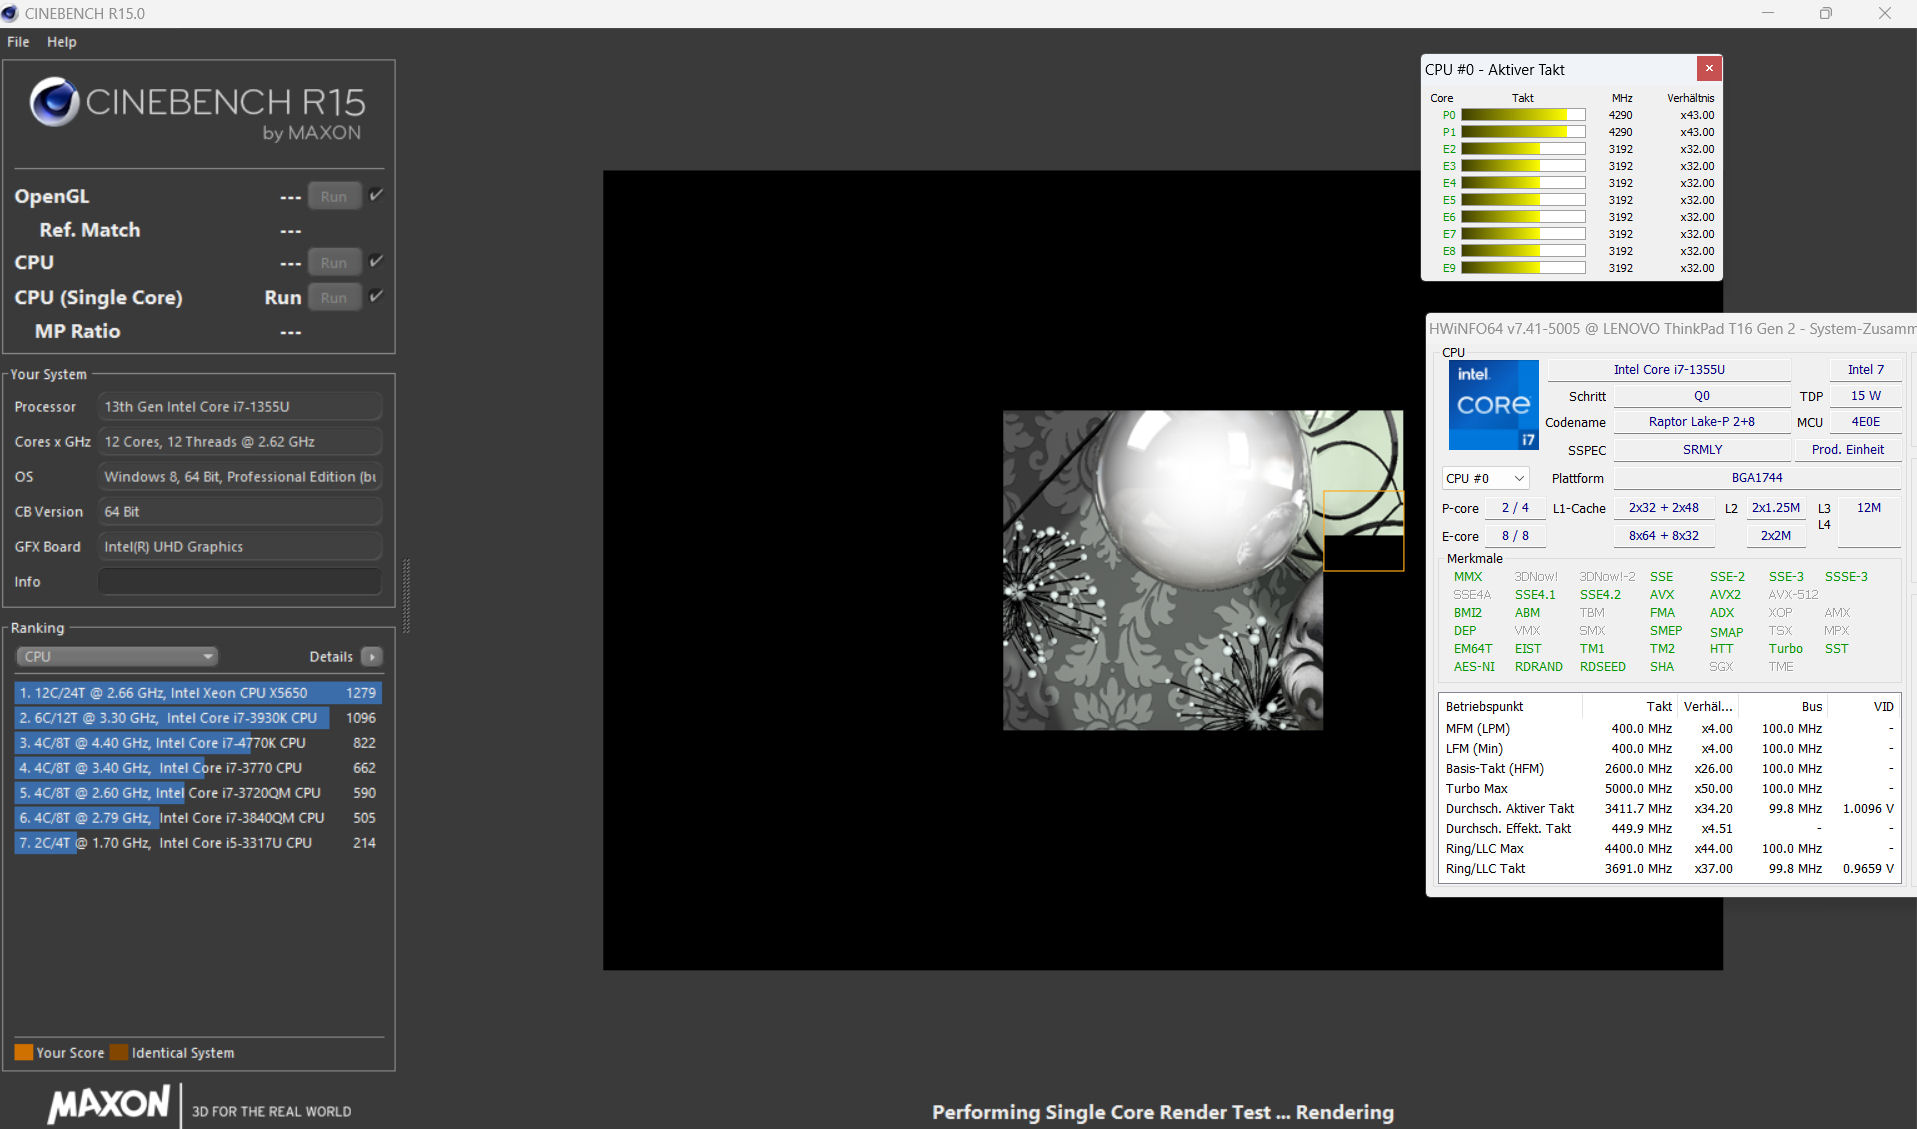Viewport: 1917px width, 1129px height.
Task: Click the Cinebench app icon in title bar
Action: coord(11,13)
